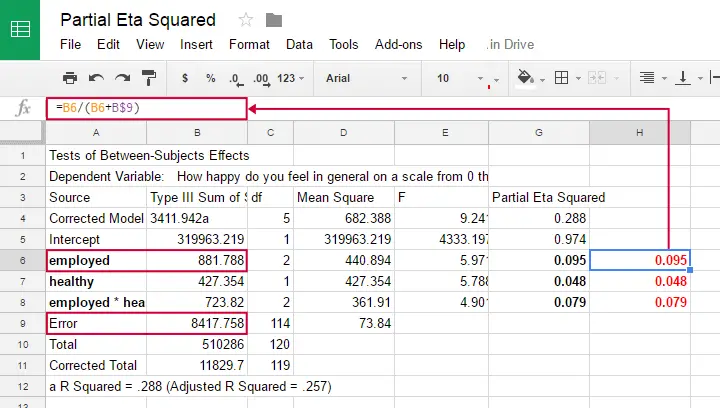The image size is (720, 408).
Task: Click the select-all corner box
Action: click(x=22, y=133)
